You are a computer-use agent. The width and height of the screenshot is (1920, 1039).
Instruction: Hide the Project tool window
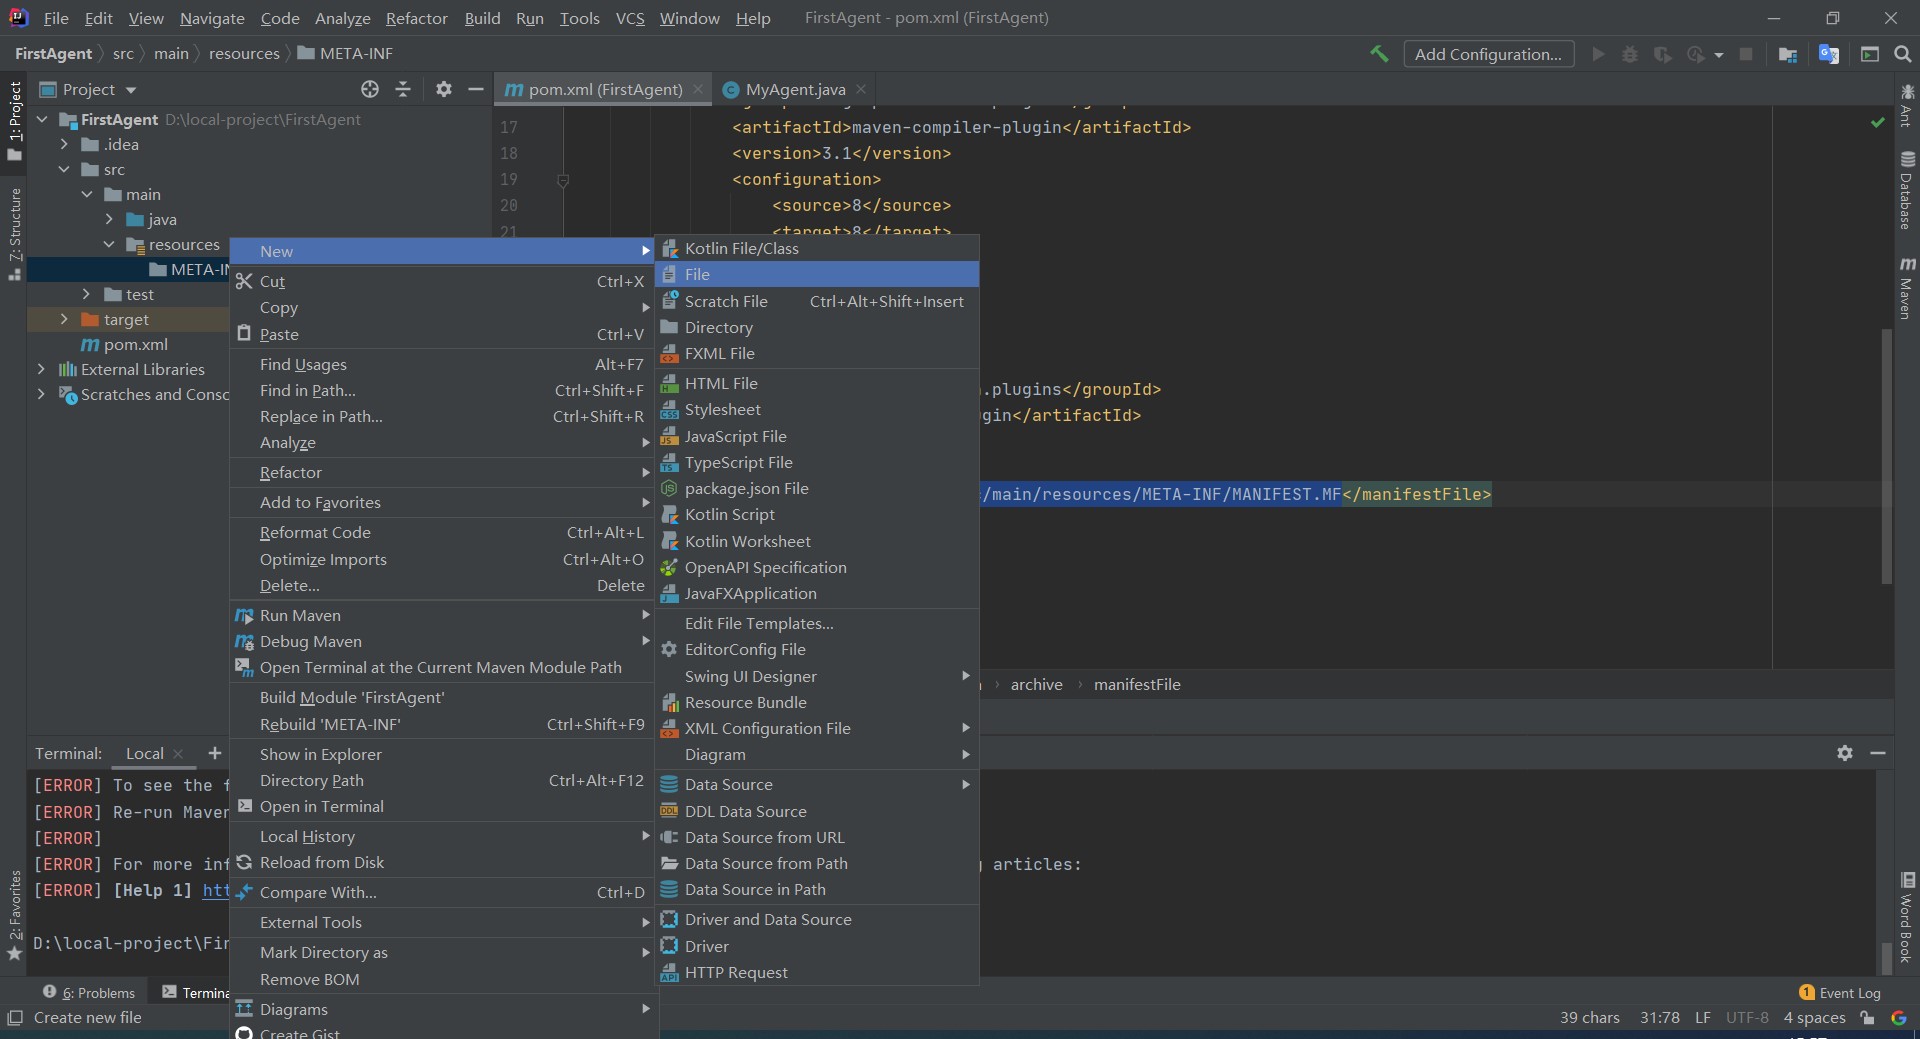476,89
